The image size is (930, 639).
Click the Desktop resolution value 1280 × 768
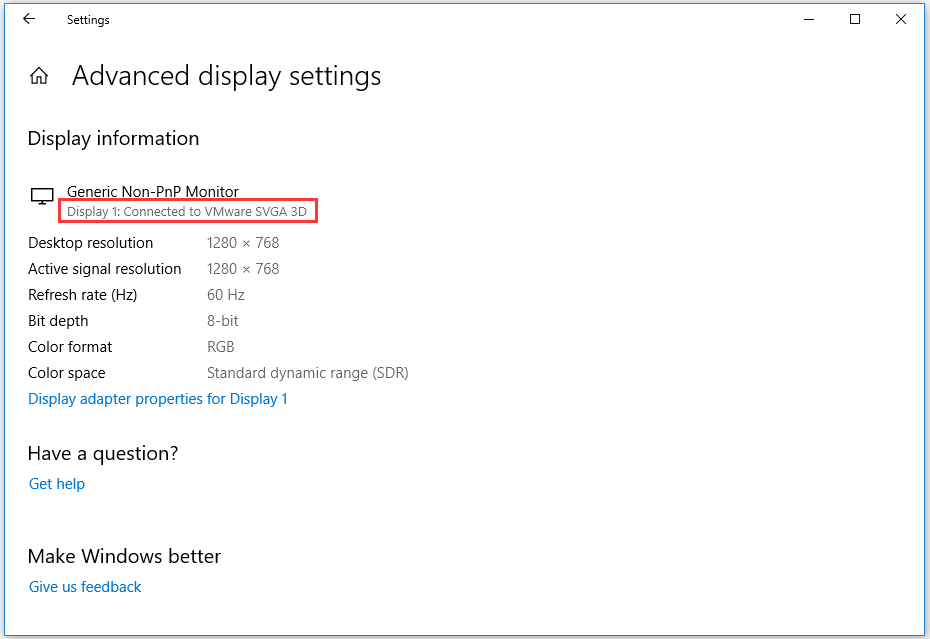pos(243,243)
